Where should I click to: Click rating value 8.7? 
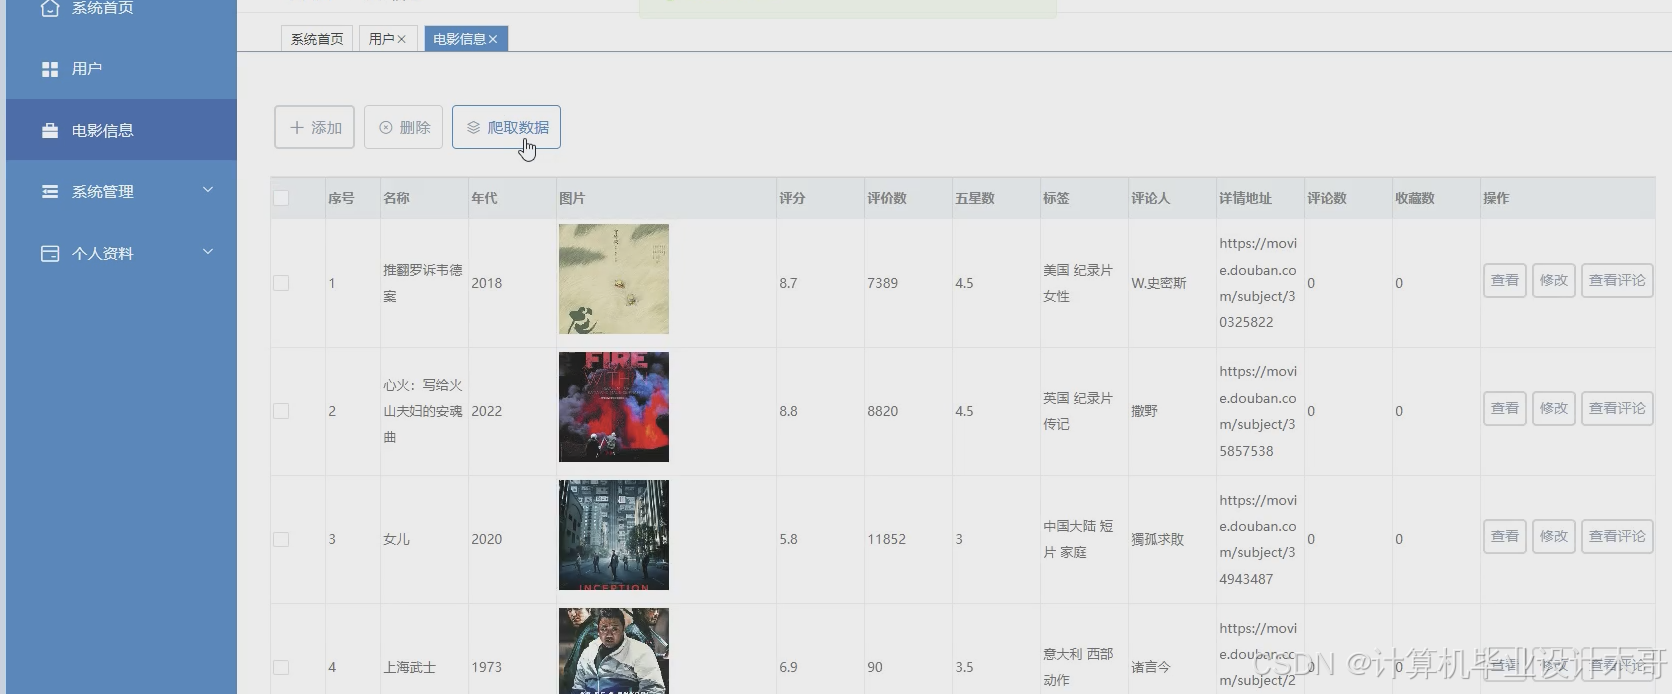pos(788,283)
